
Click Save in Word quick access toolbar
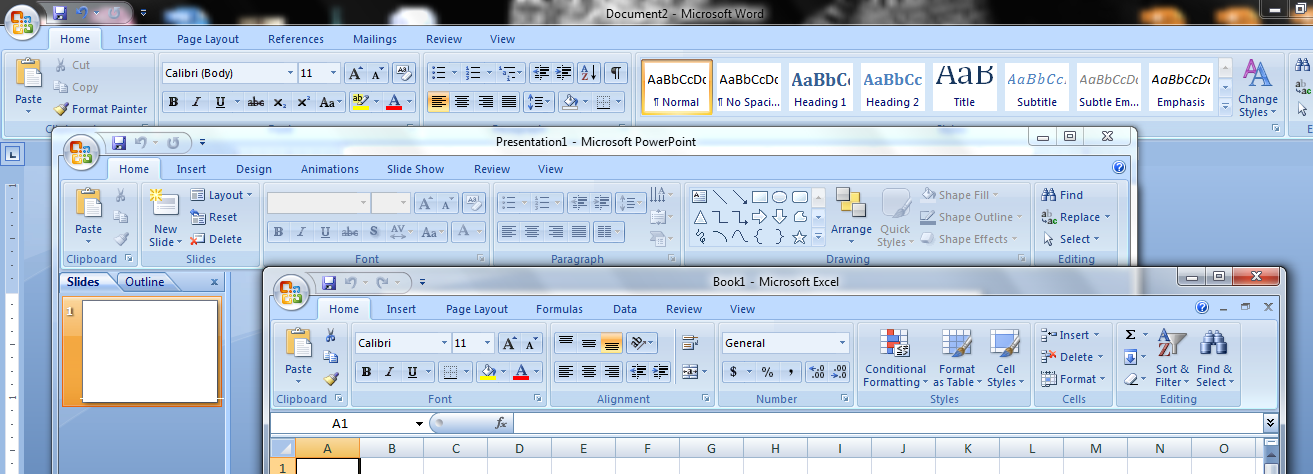tap(60, 13)
